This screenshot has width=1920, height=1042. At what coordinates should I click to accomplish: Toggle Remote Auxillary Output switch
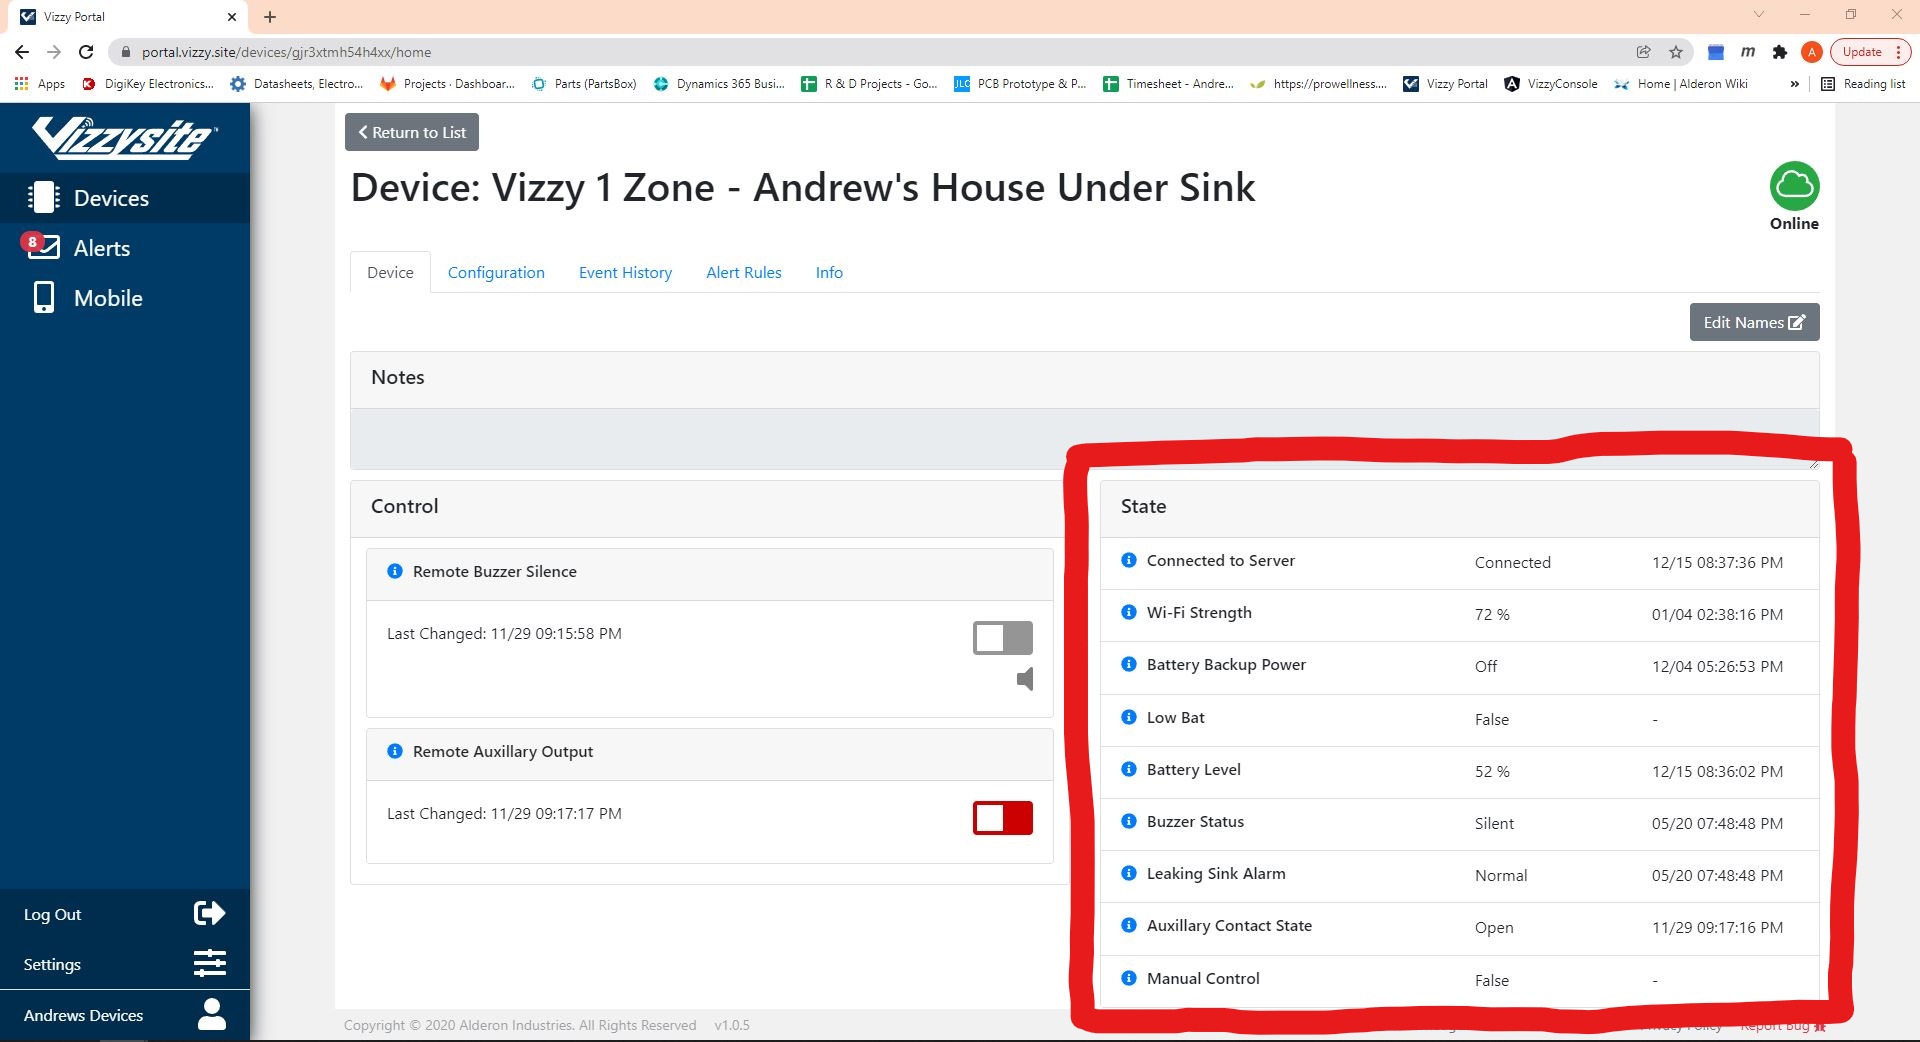(1003, 818)
